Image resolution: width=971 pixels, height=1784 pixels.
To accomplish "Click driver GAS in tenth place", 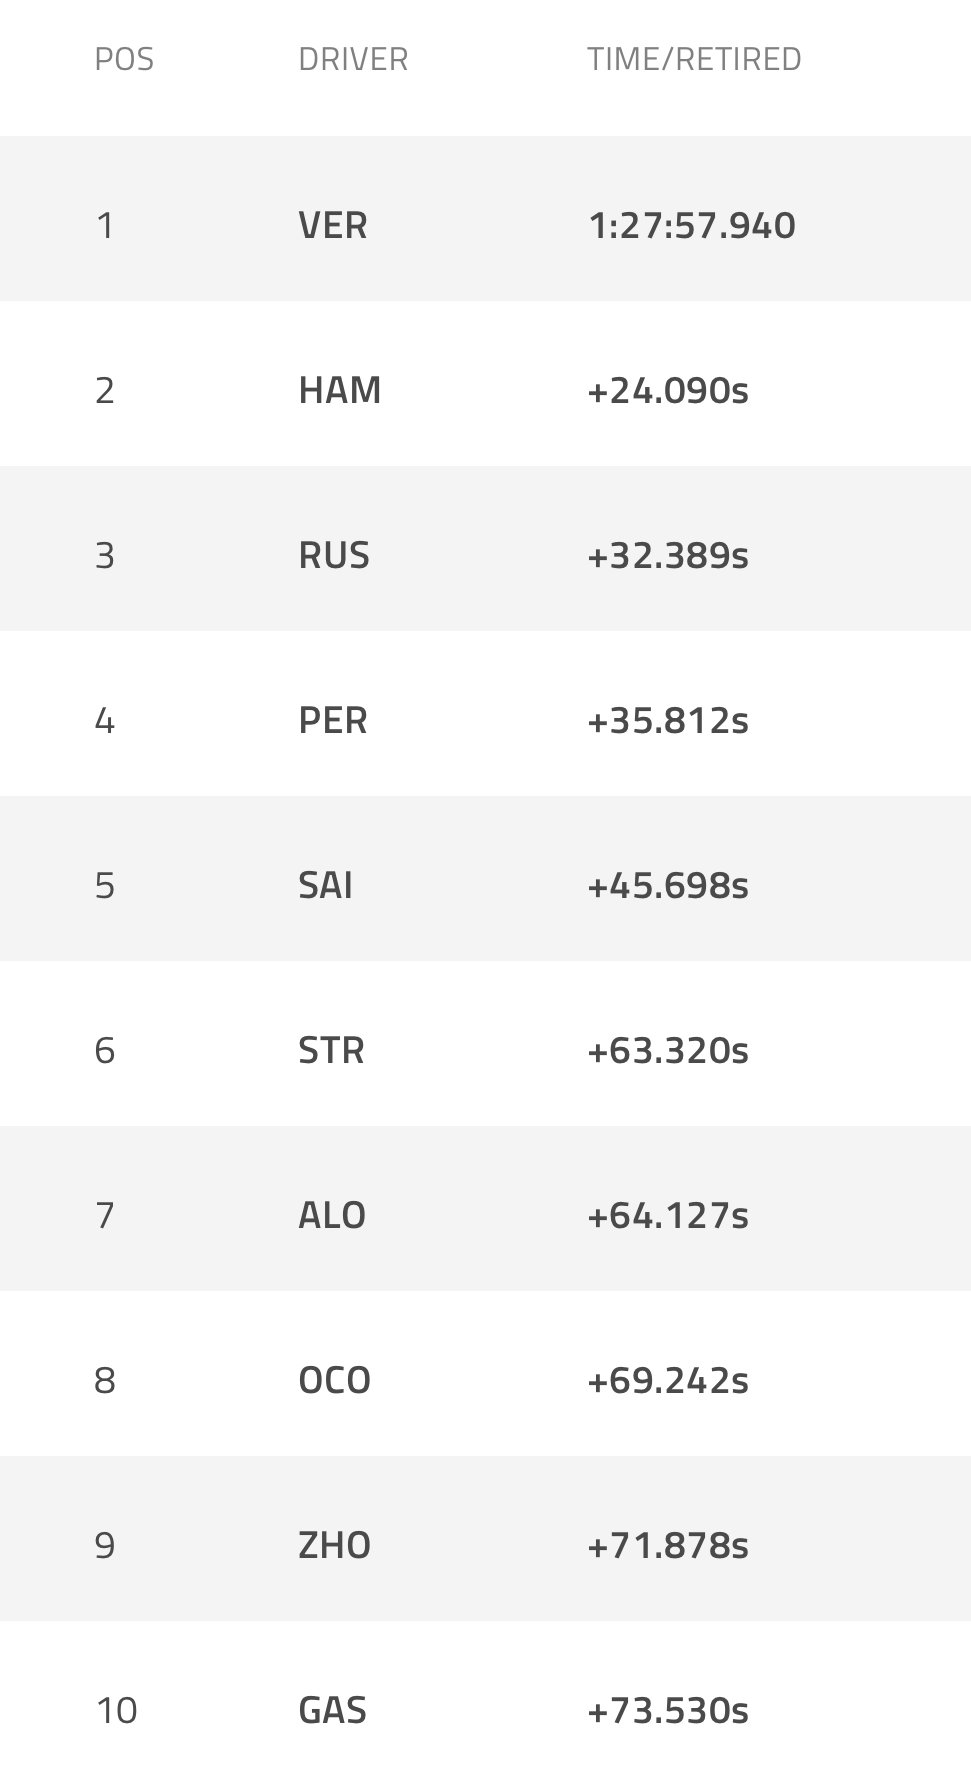I will tap(332, 1711).
